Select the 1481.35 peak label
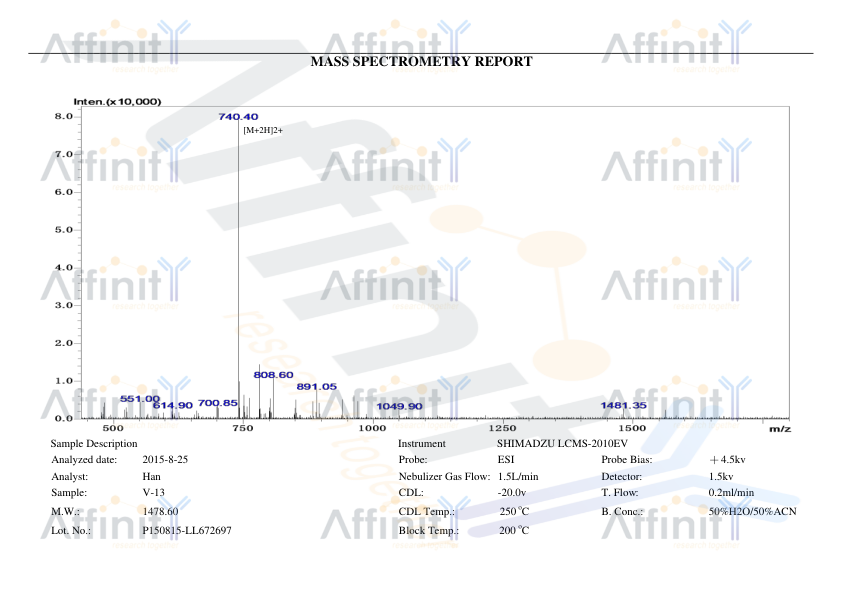The width and height of the screenshot is (842, 596). click(x=623, y=405)
